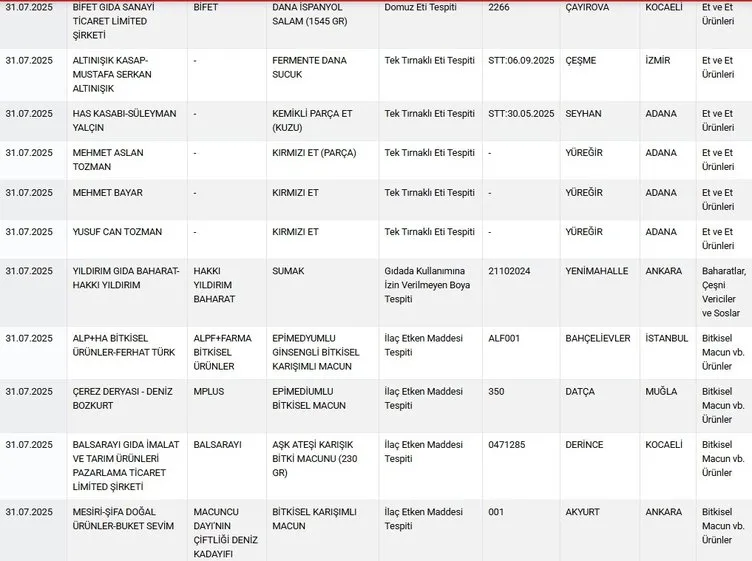Select Baharatlar, Çeşni Vericiler ve Soslar cell
Screen dimensions: 752x561
[724, 292]
